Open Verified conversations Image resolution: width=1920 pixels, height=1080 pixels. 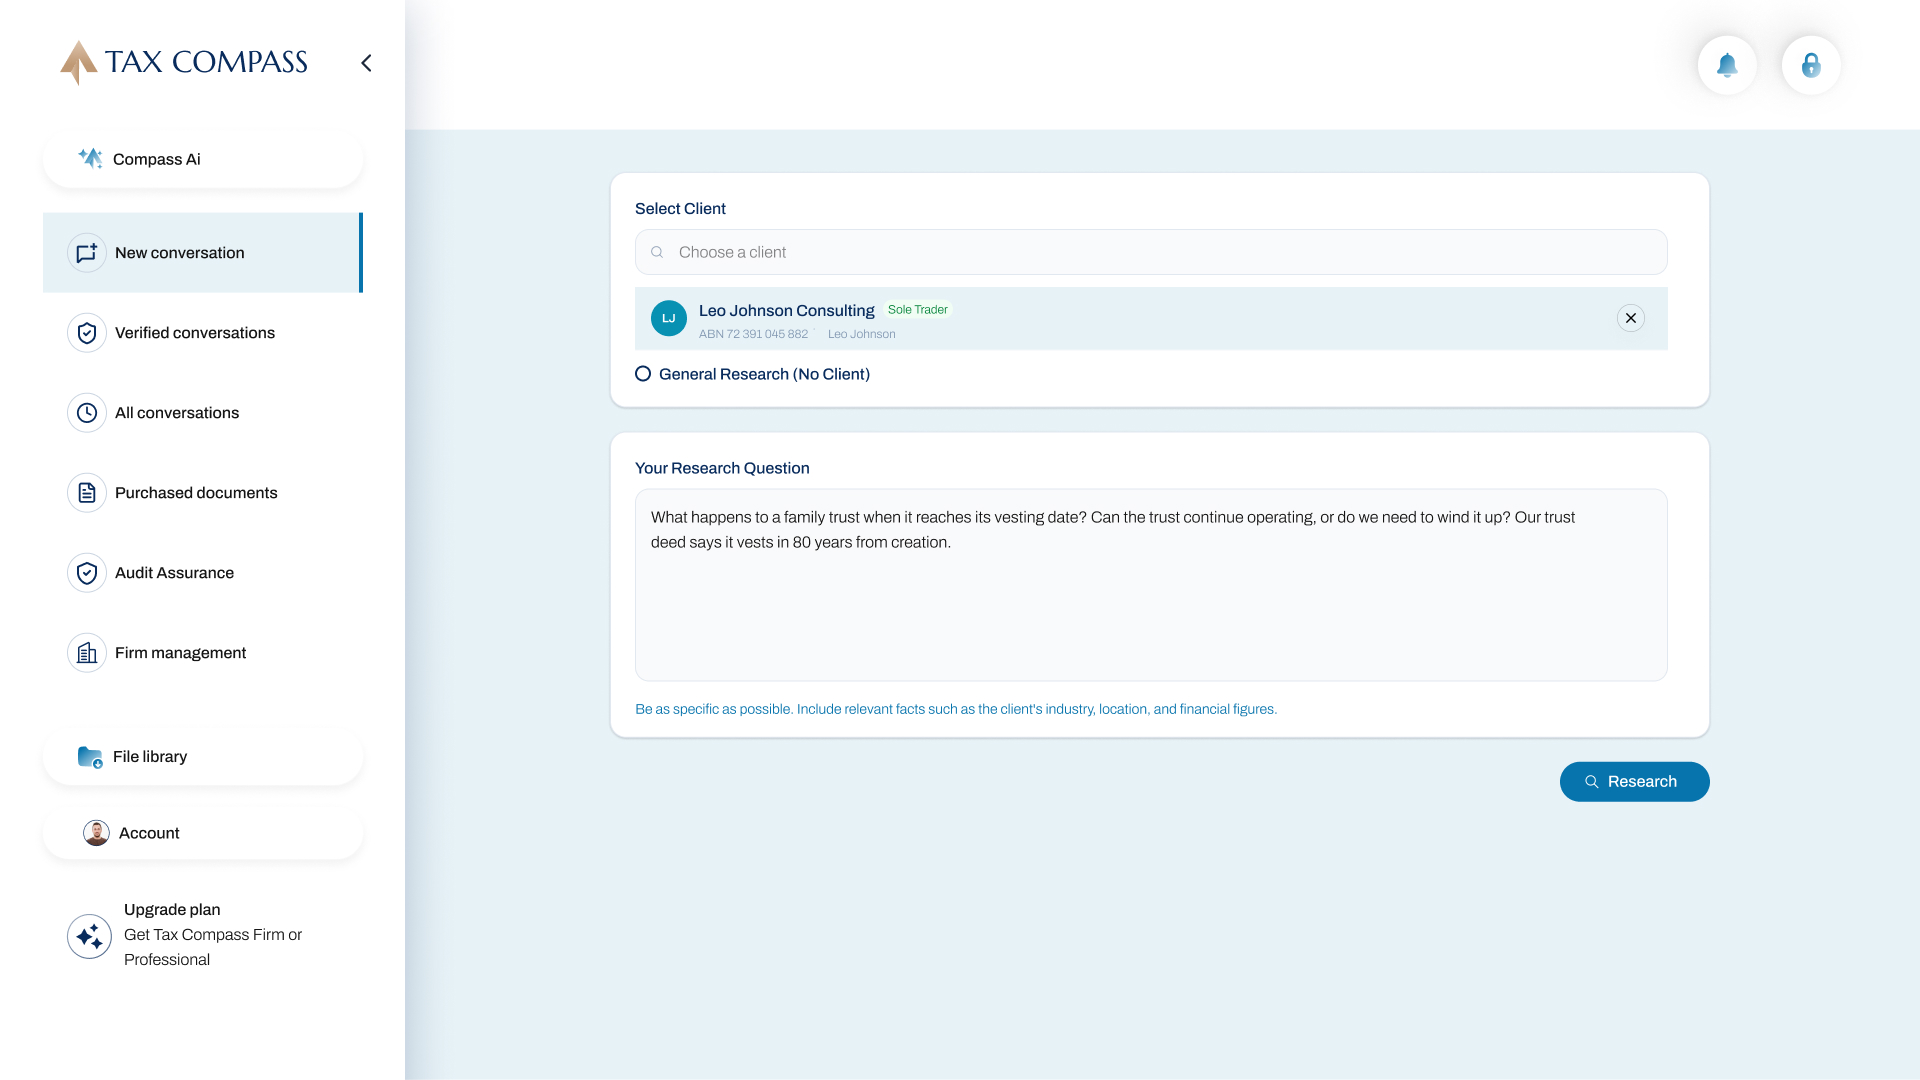tap(202, 333)
